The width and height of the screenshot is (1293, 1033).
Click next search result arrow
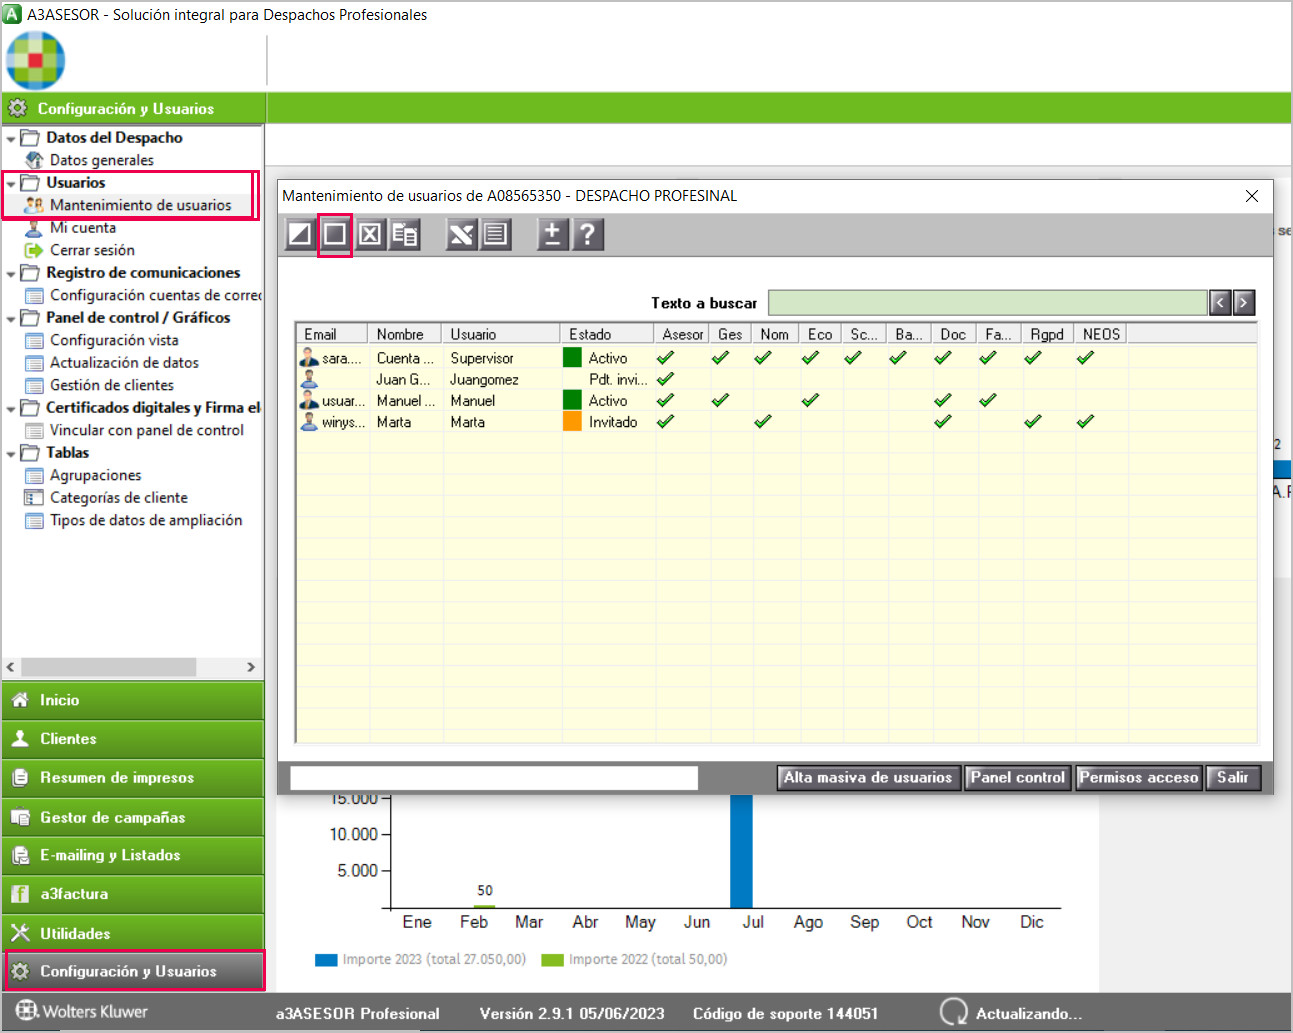click(1244, 302)
